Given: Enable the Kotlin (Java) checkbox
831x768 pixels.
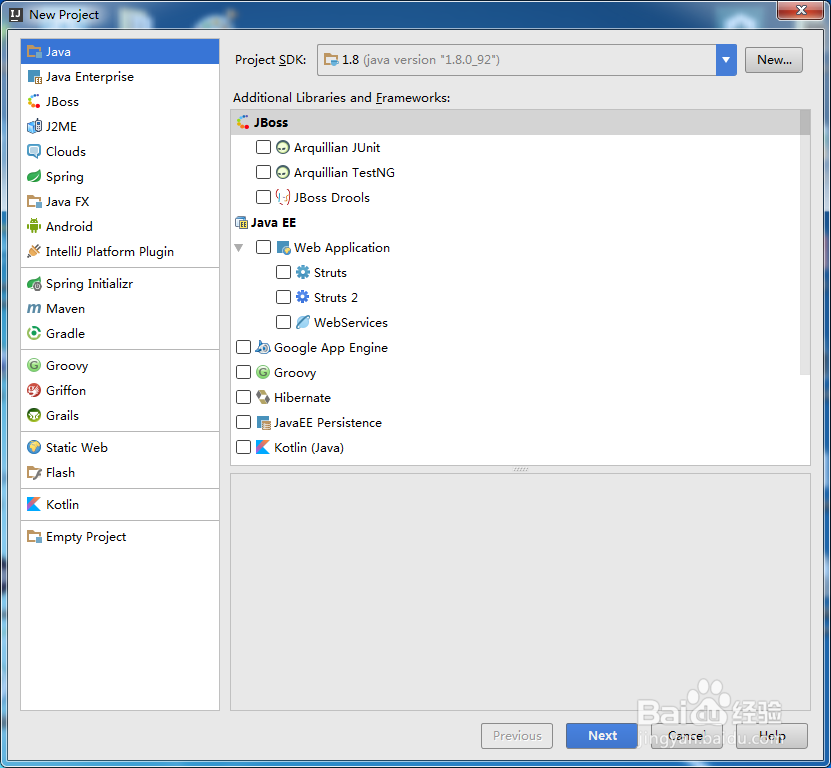Looking at the screenshot, I should (x=243, y=447).
